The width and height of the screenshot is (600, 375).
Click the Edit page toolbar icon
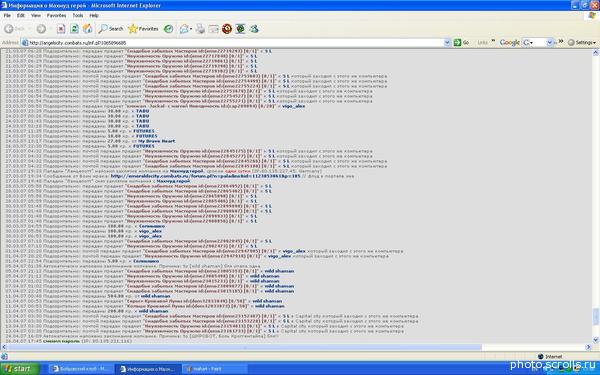pyautogui.click(x=214, y=29)
